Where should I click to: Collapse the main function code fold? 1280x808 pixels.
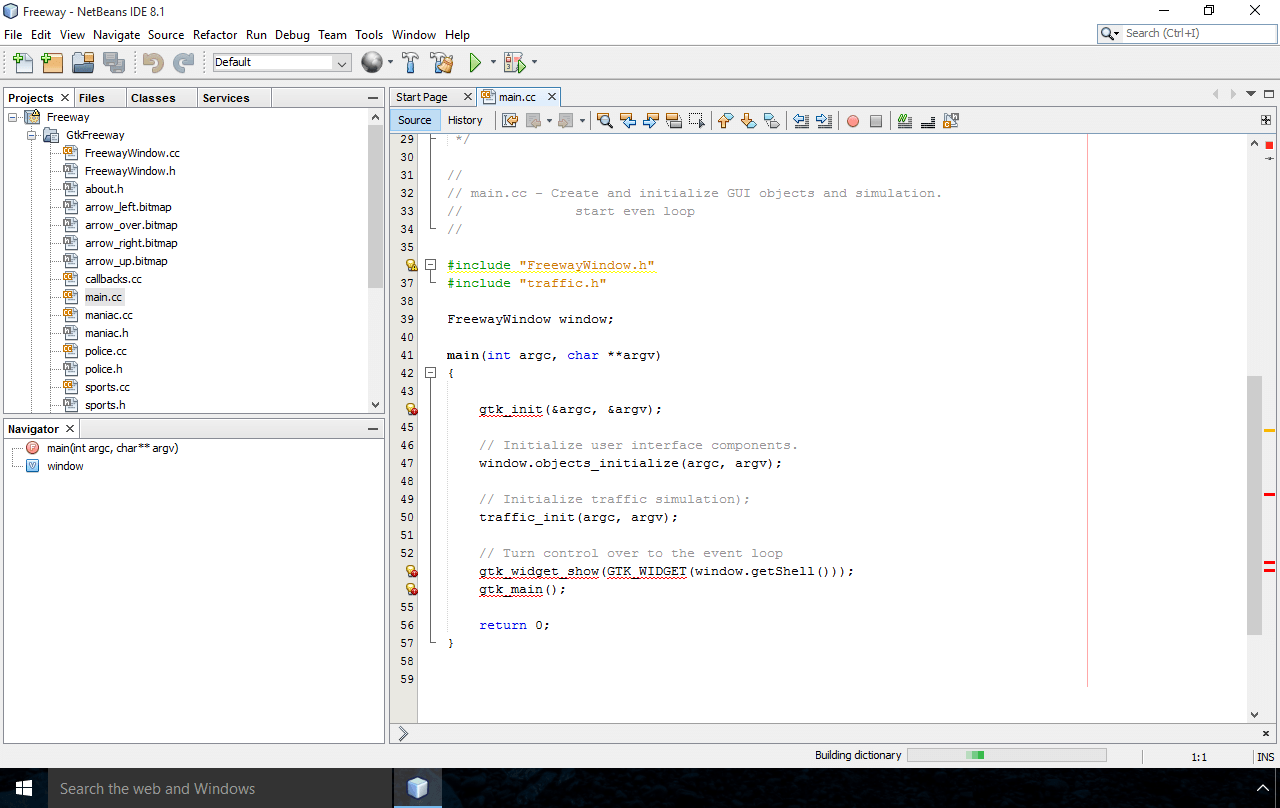pyautogui.click(x=430, y=372)
